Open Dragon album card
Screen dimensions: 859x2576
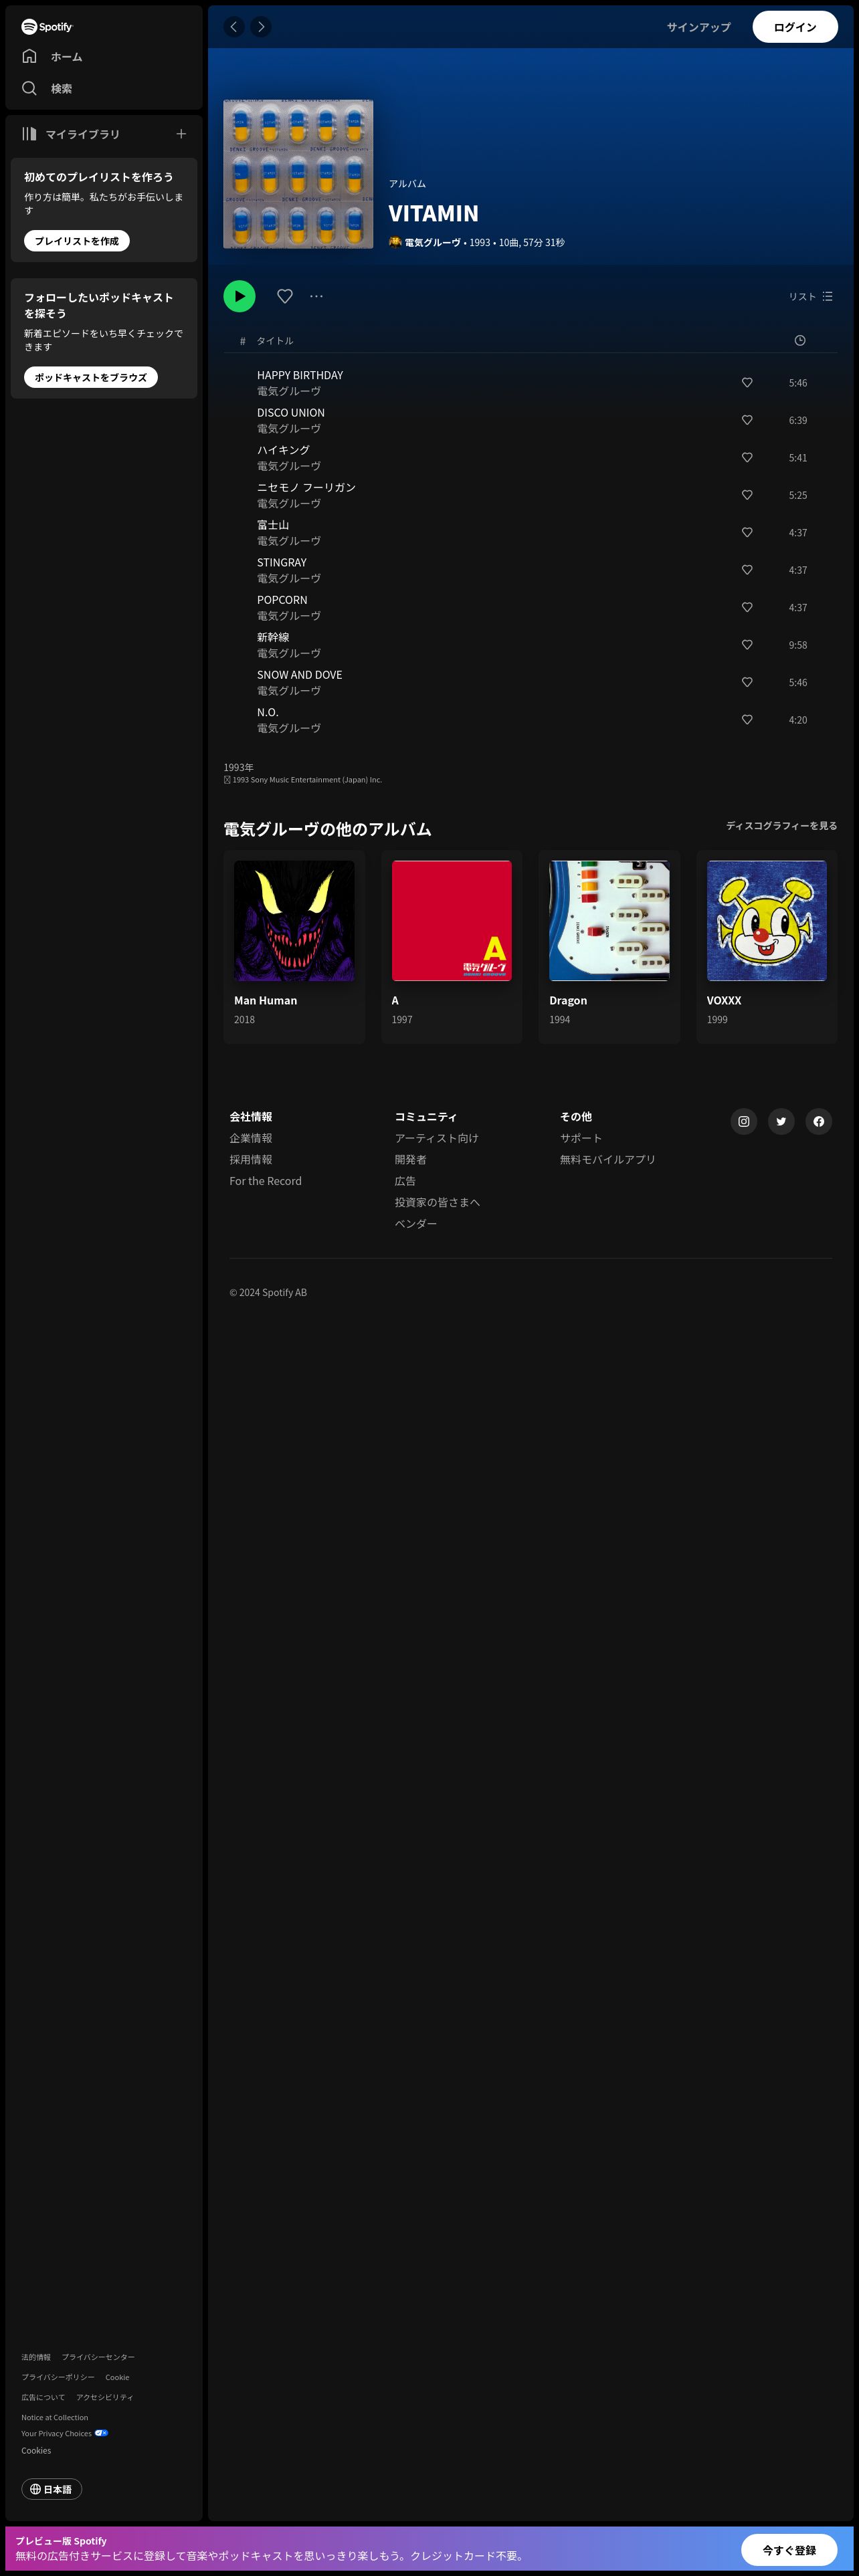[x=609, y=947]
